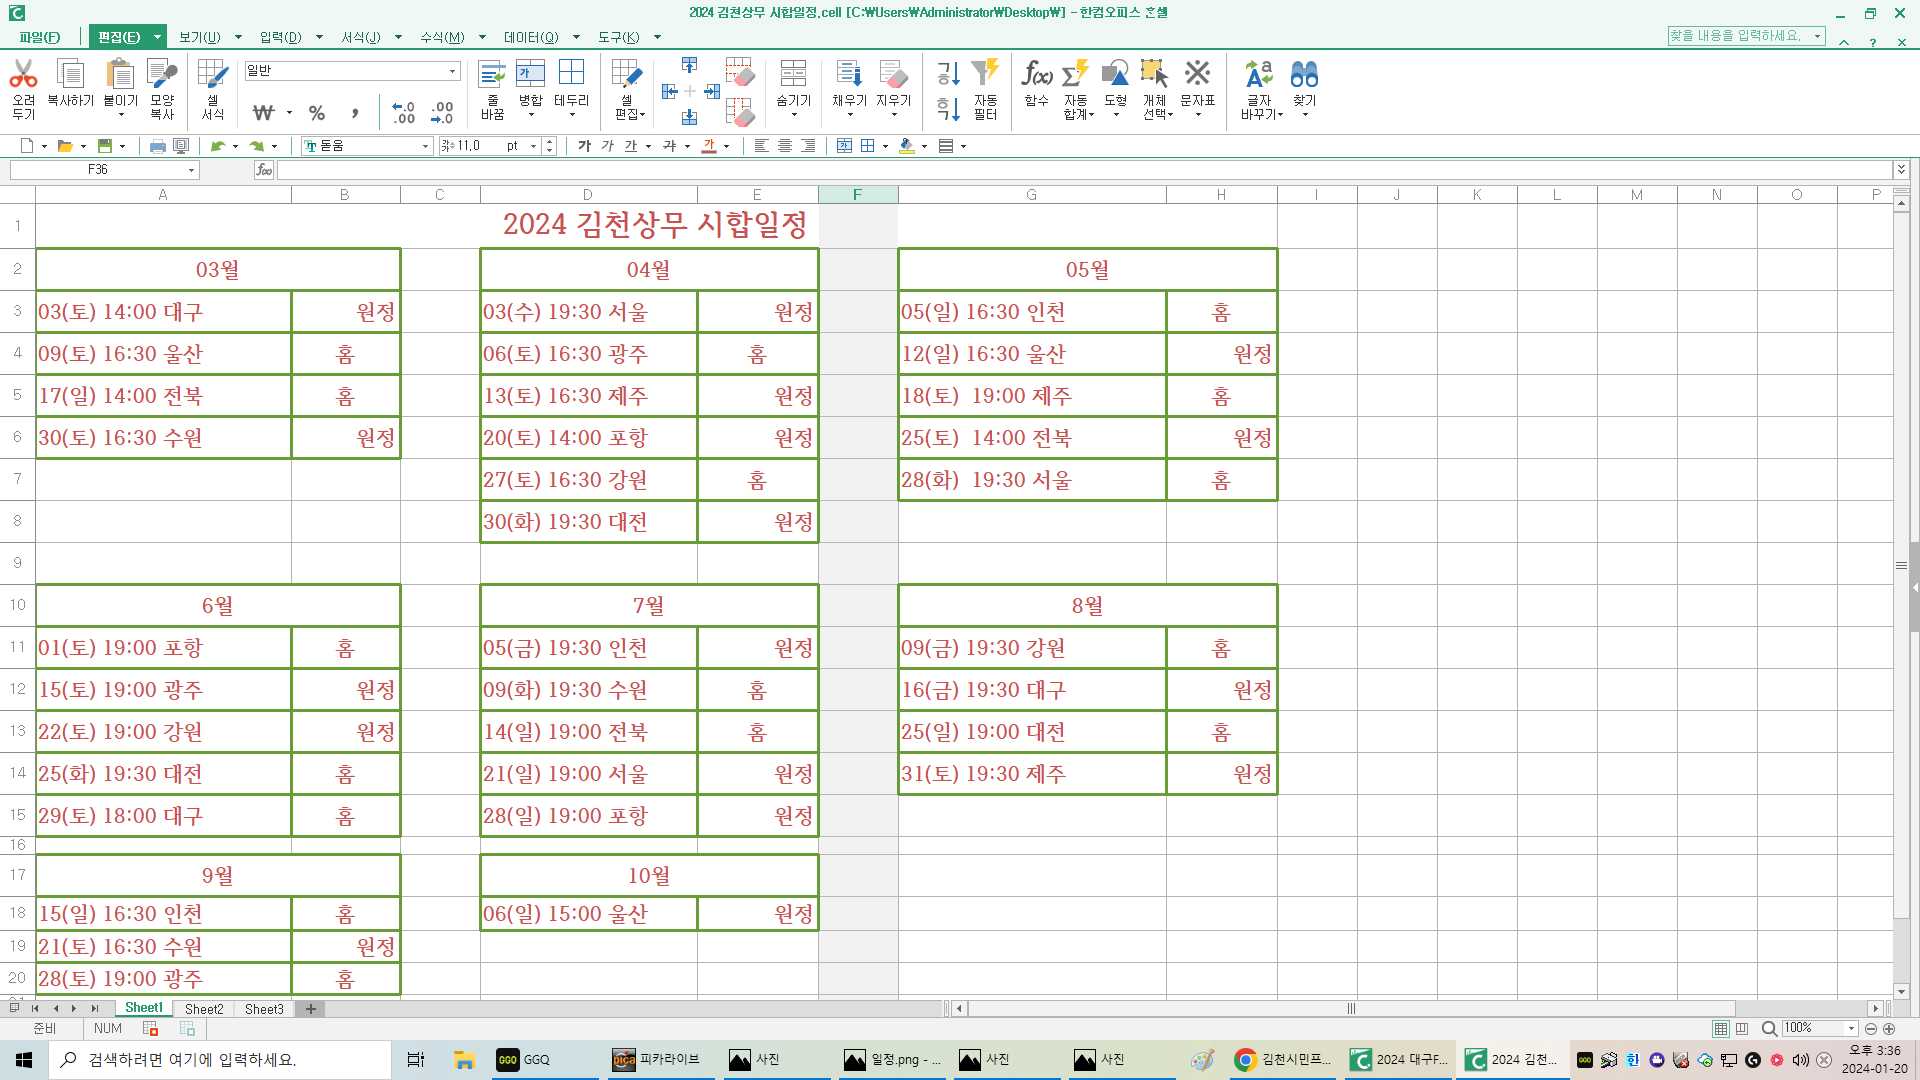Viewport: 1920px width, 1080px height.
Task: Open 셀 서식 cell format icon
Action: tap(212, 75)
